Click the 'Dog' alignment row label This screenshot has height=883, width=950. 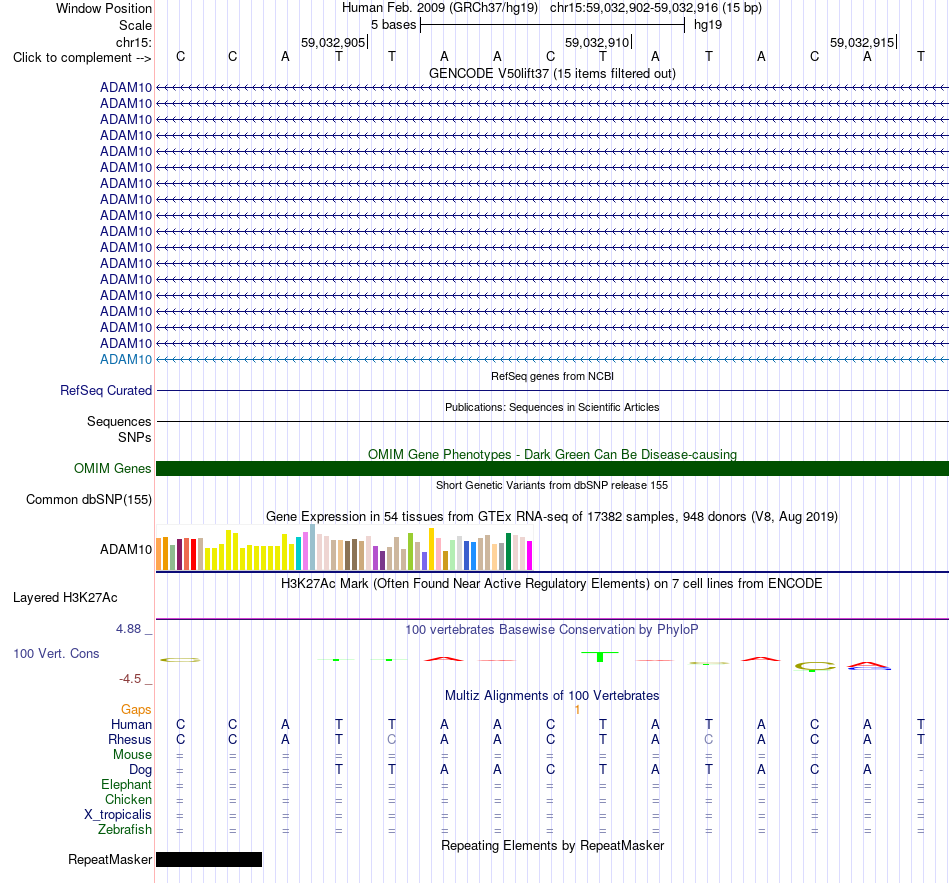coord(141,770)
